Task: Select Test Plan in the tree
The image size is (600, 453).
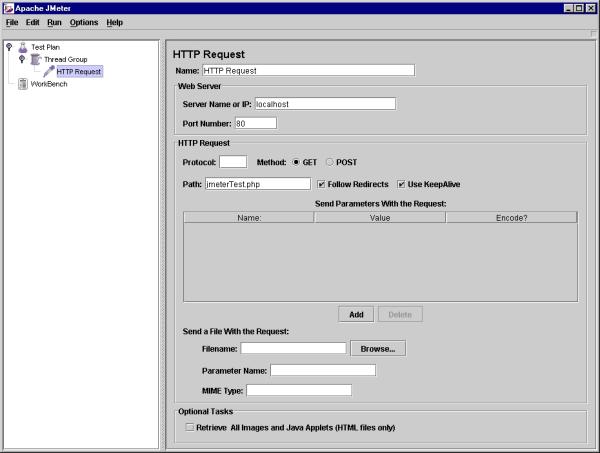Action: [x=46, y=47]
